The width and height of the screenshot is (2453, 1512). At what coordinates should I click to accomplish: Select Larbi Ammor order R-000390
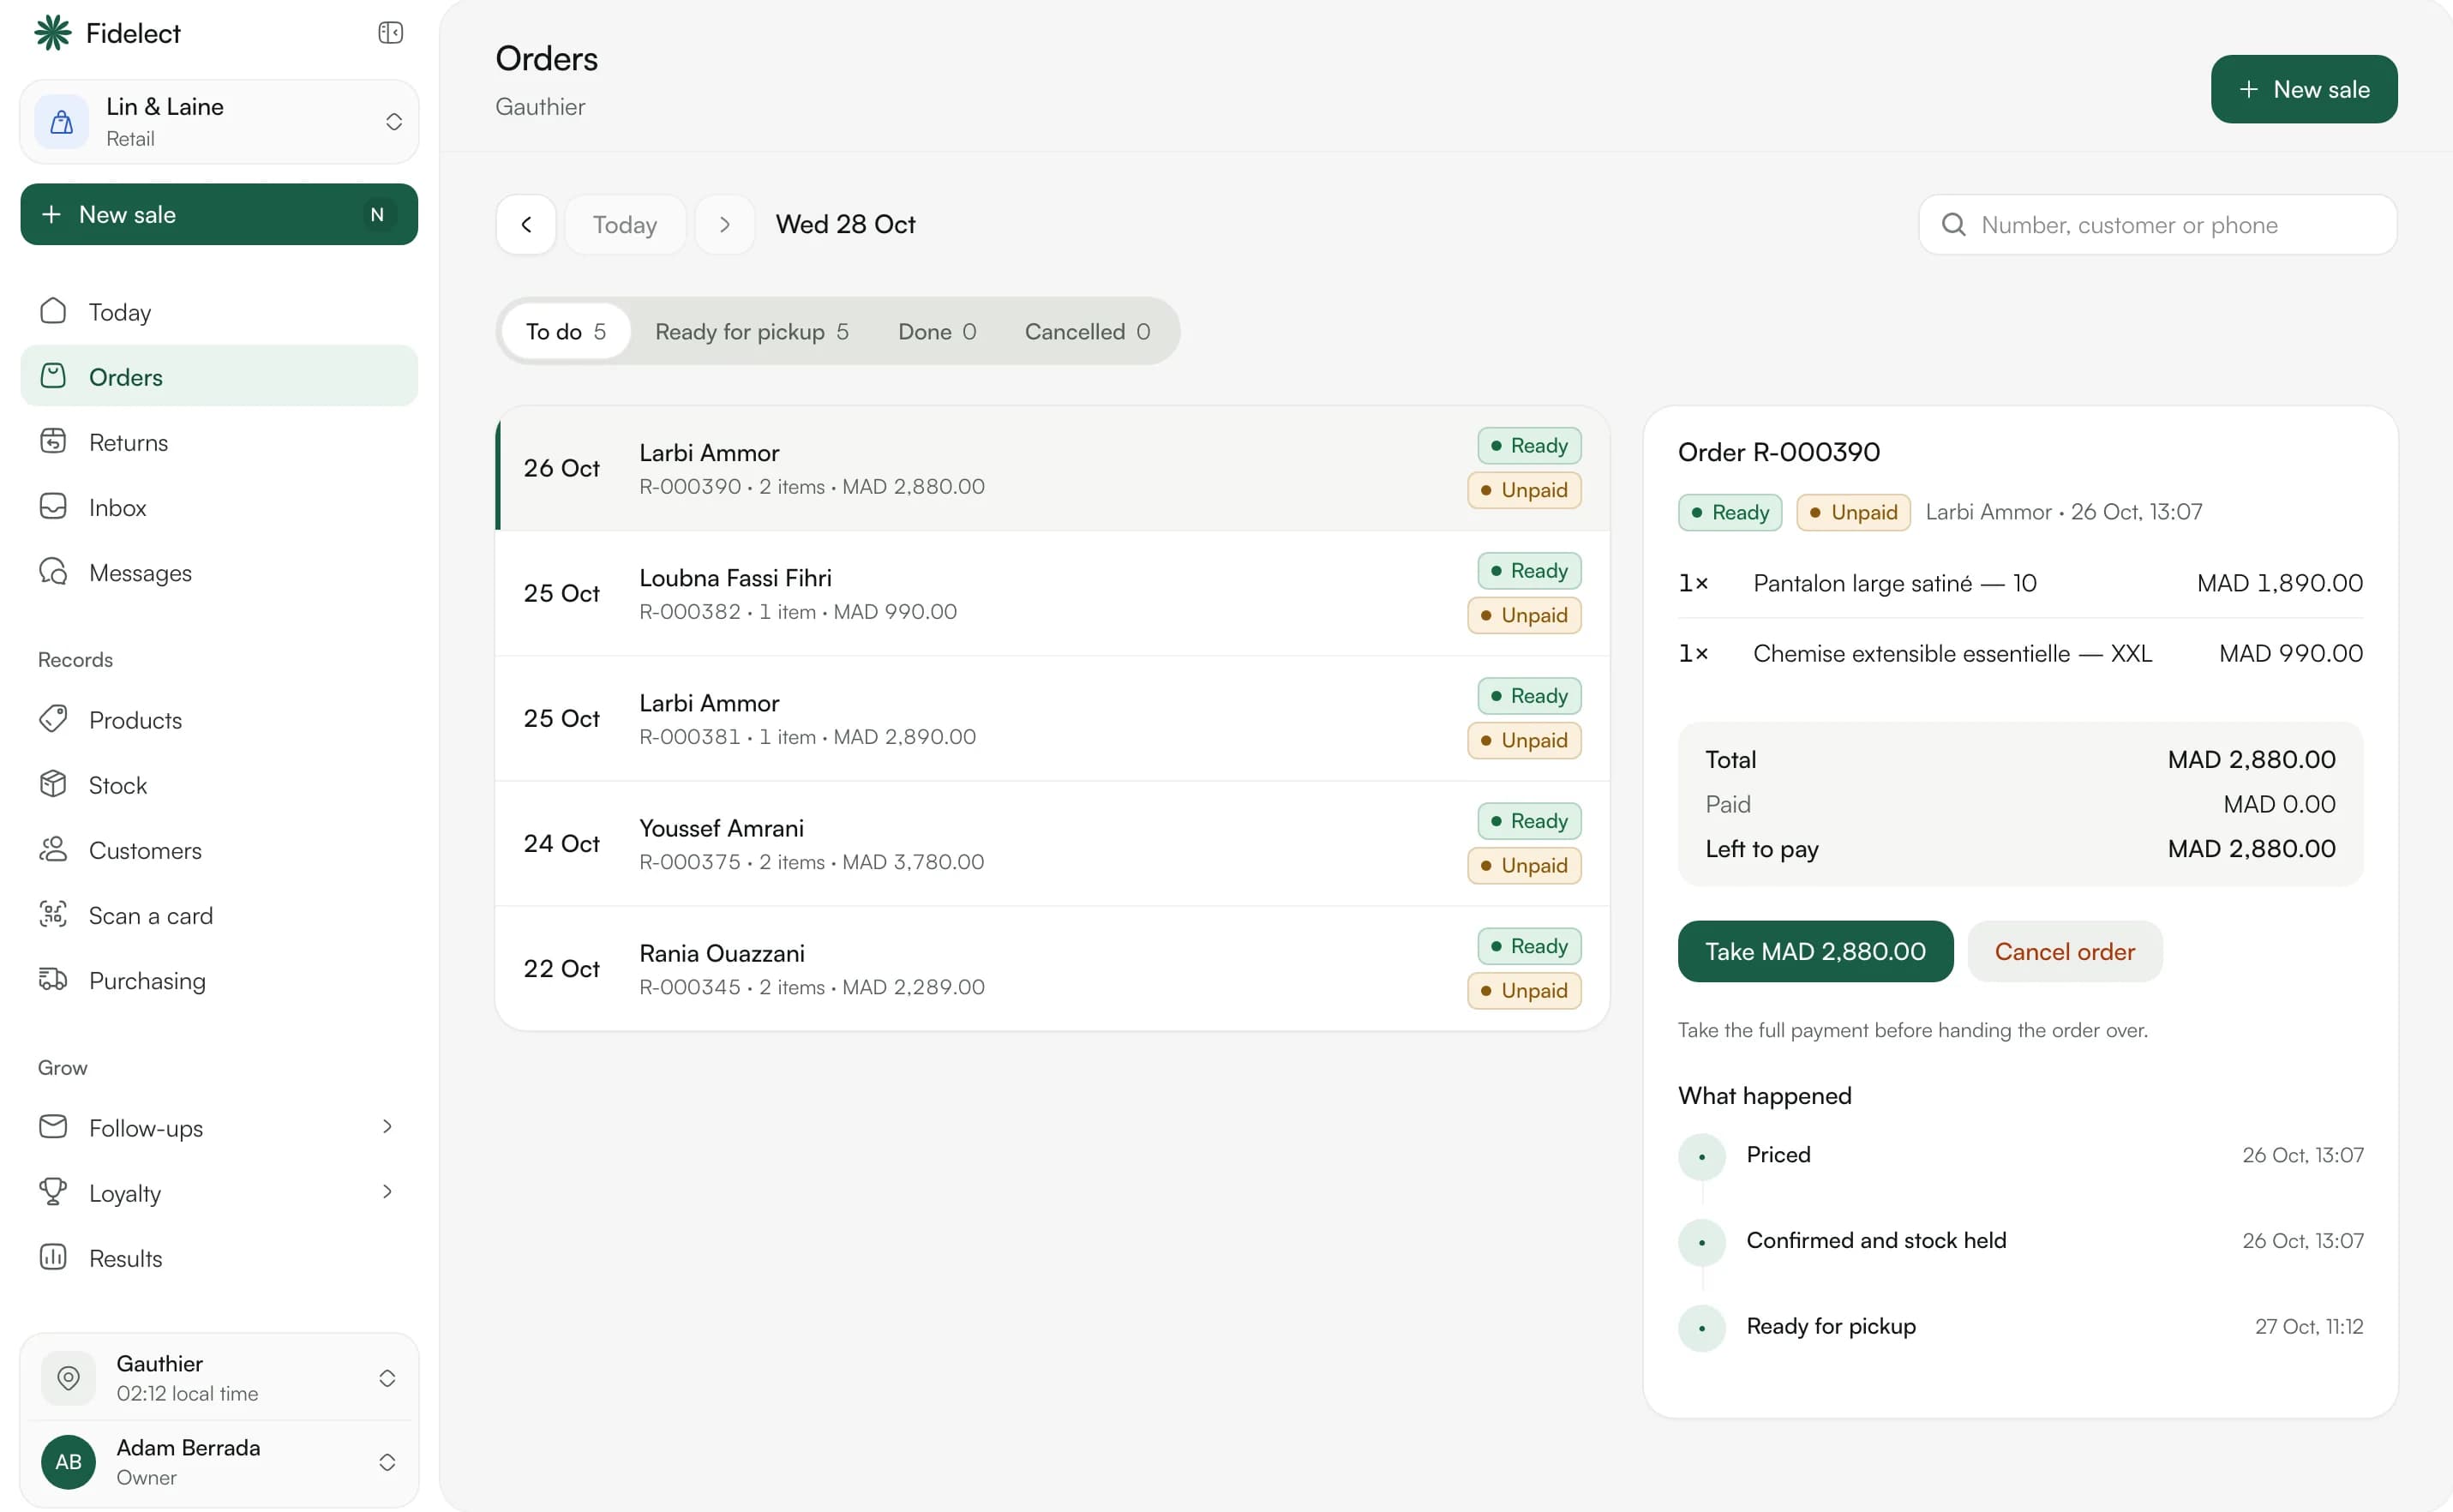[1053, 468]
